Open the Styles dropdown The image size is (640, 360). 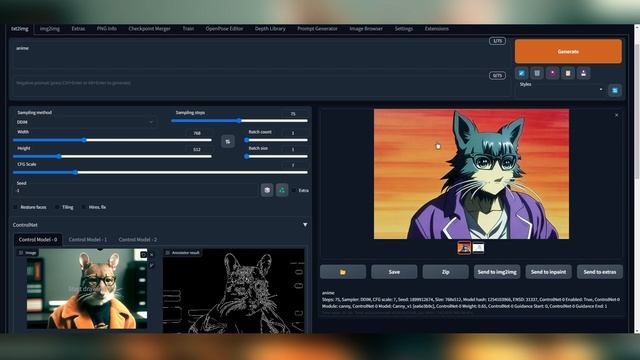561,90
